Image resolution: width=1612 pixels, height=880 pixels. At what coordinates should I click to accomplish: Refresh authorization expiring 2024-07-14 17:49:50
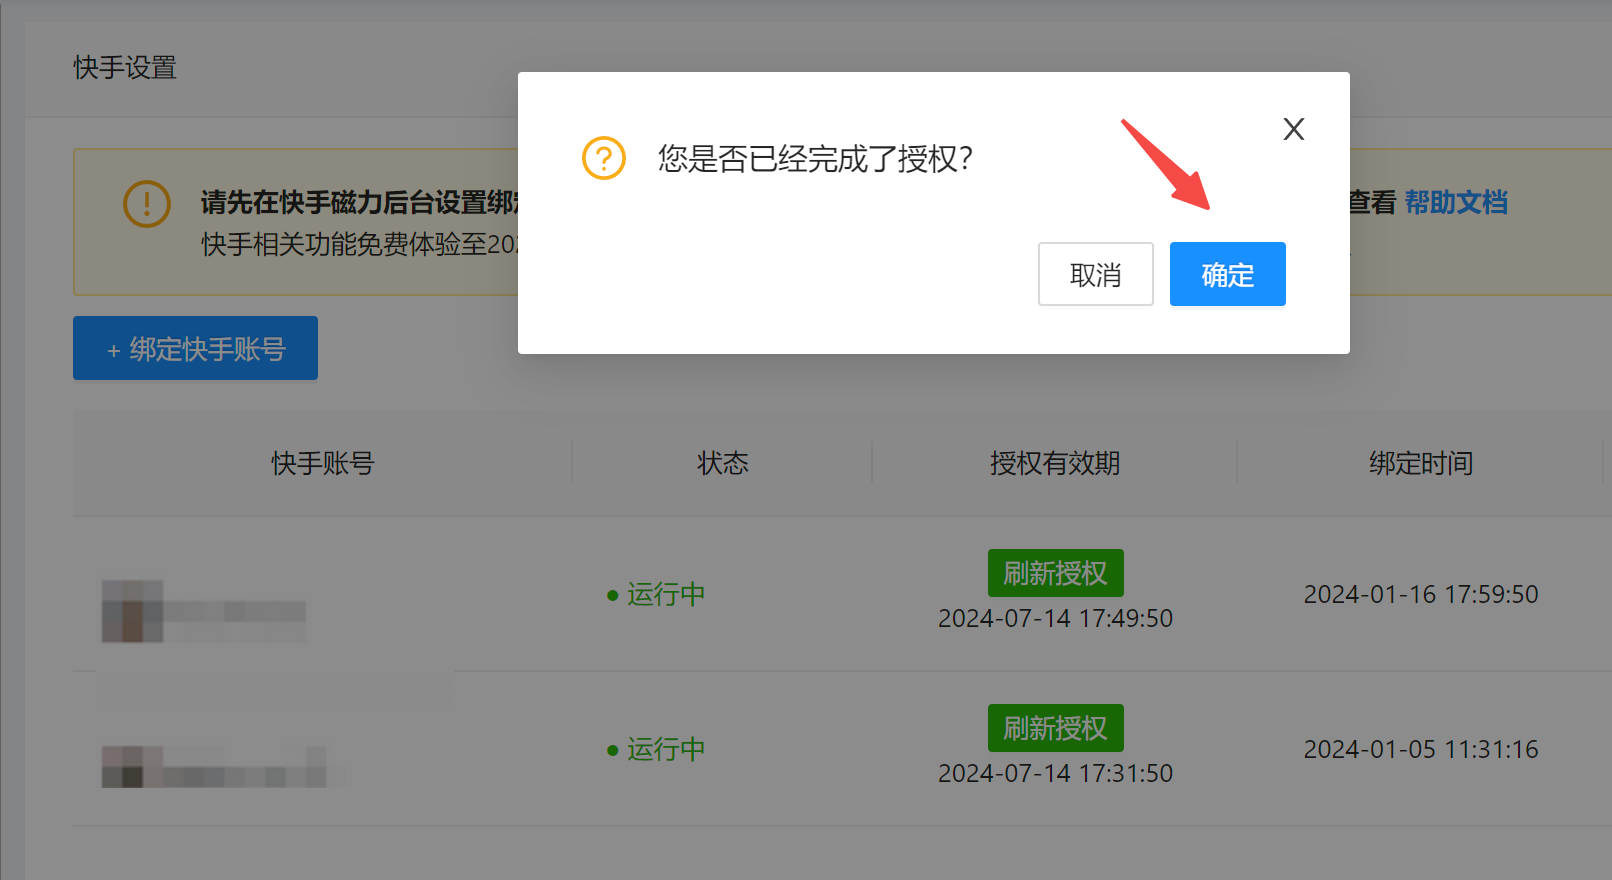[x=1055, y=573]
